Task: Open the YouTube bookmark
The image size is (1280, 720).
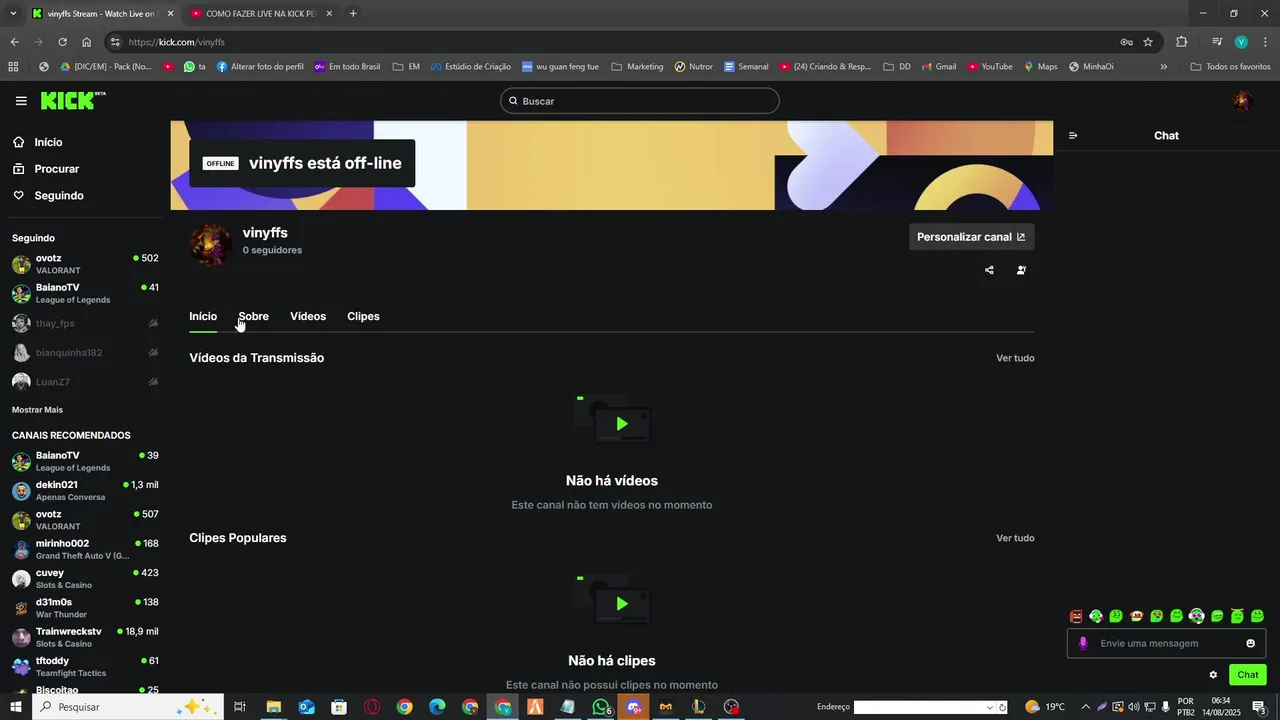Action: 990,67
